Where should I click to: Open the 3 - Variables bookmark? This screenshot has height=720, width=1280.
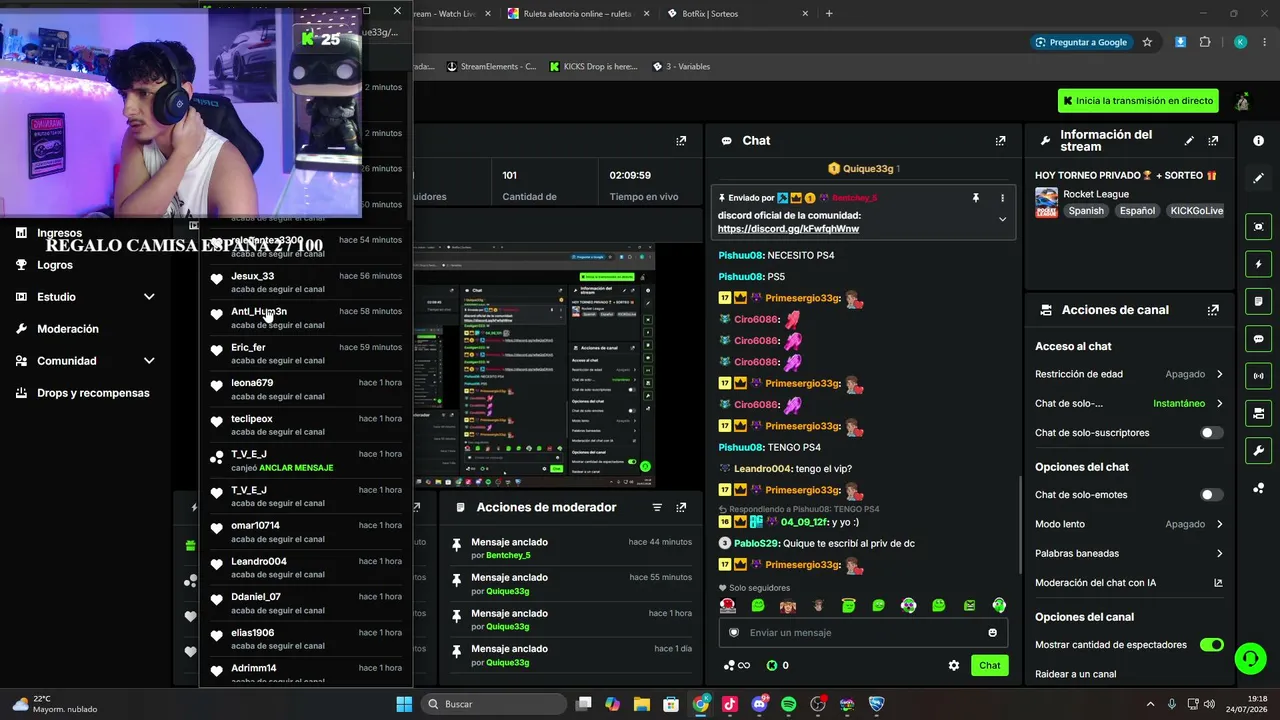[x=681, y=67]
